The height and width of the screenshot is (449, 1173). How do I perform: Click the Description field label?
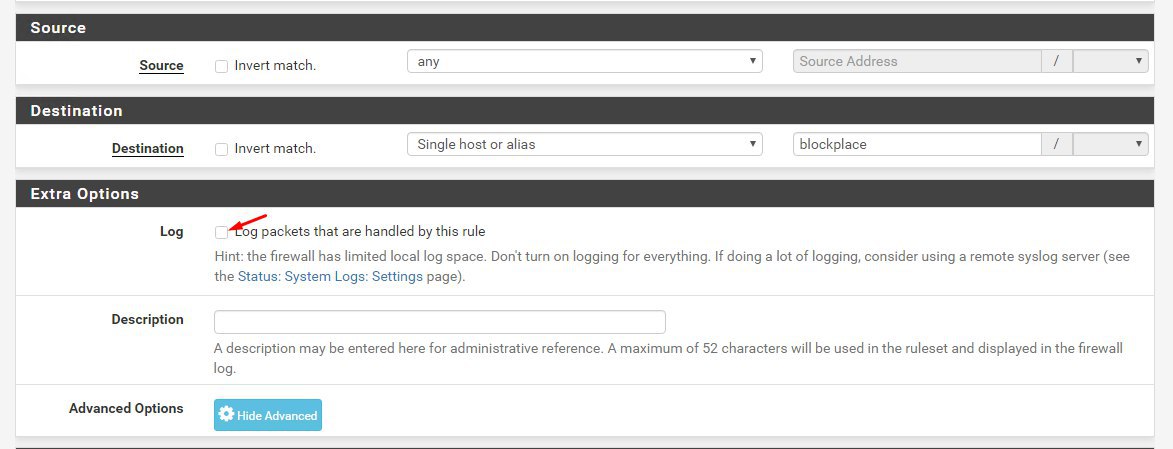(x=147, y=320)
